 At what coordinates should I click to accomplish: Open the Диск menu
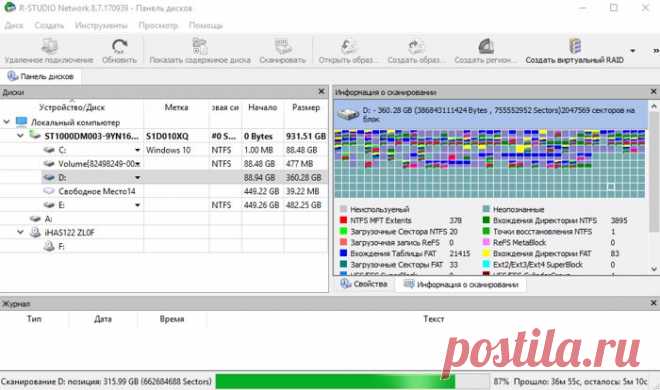13,25
